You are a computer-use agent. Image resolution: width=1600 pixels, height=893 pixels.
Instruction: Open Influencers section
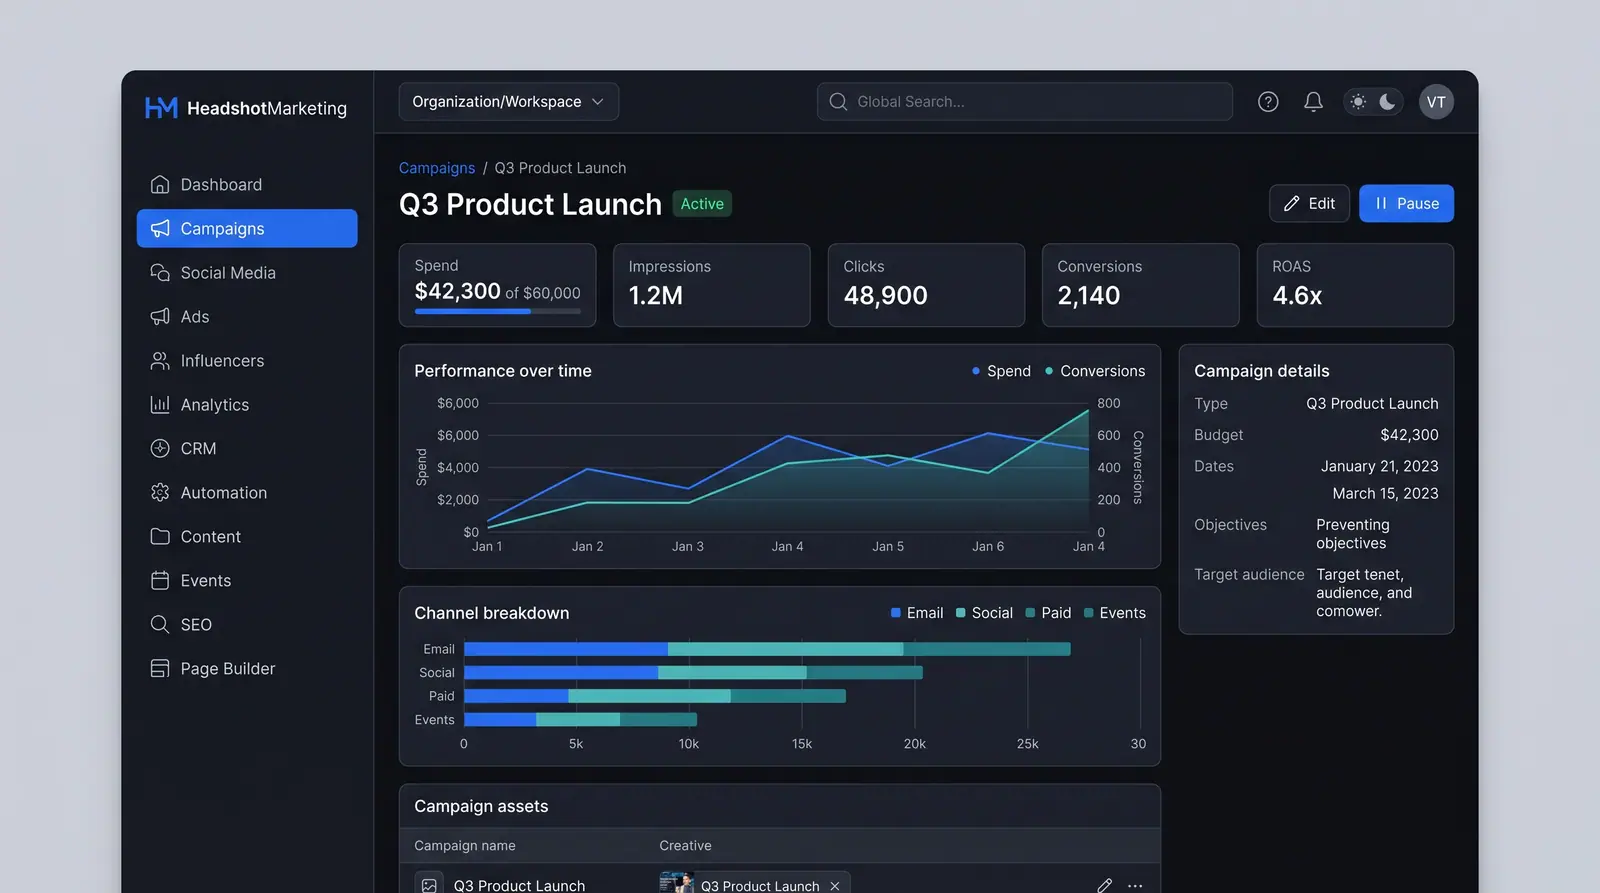coord(247,360)
